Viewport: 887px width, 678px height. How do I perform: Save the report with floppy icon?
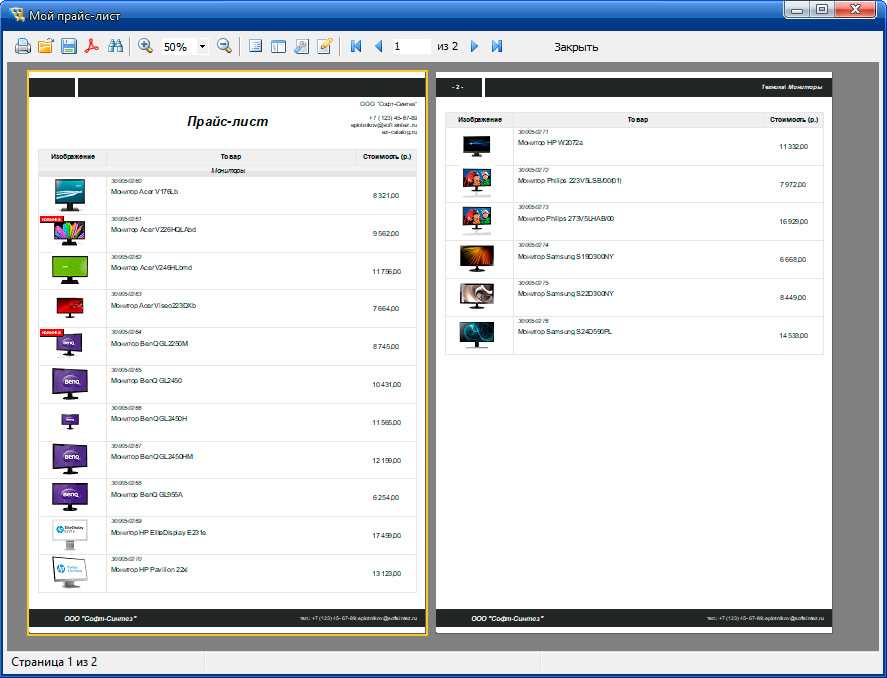pyautogui.click(x=68, y=46)
